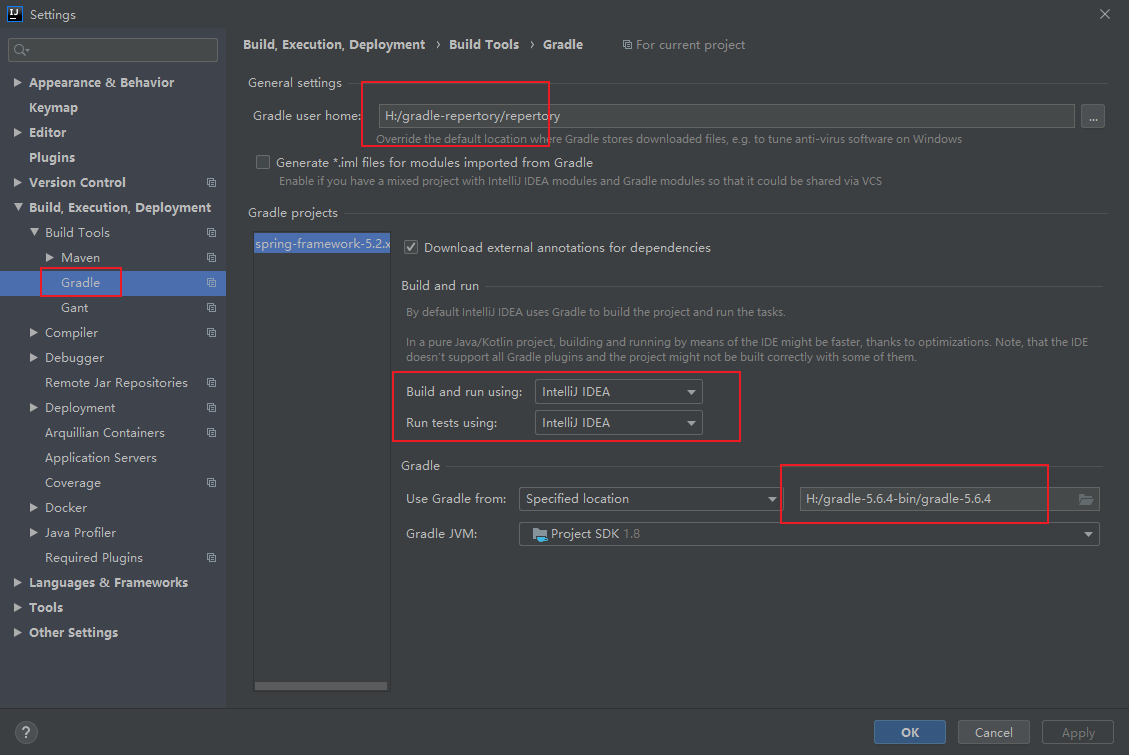Click the help question mark icon
This screenshot has width=1129, height=755.
point(27,732)
